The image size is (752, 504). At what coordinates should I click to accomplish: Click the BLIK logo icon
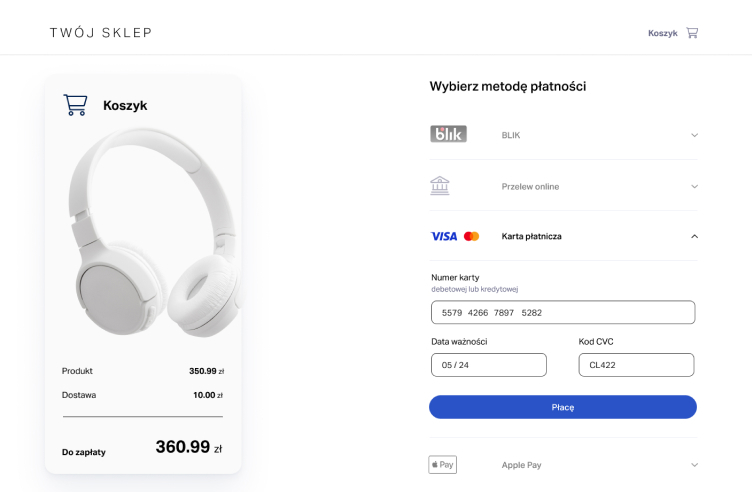click(x=448, y=134)
